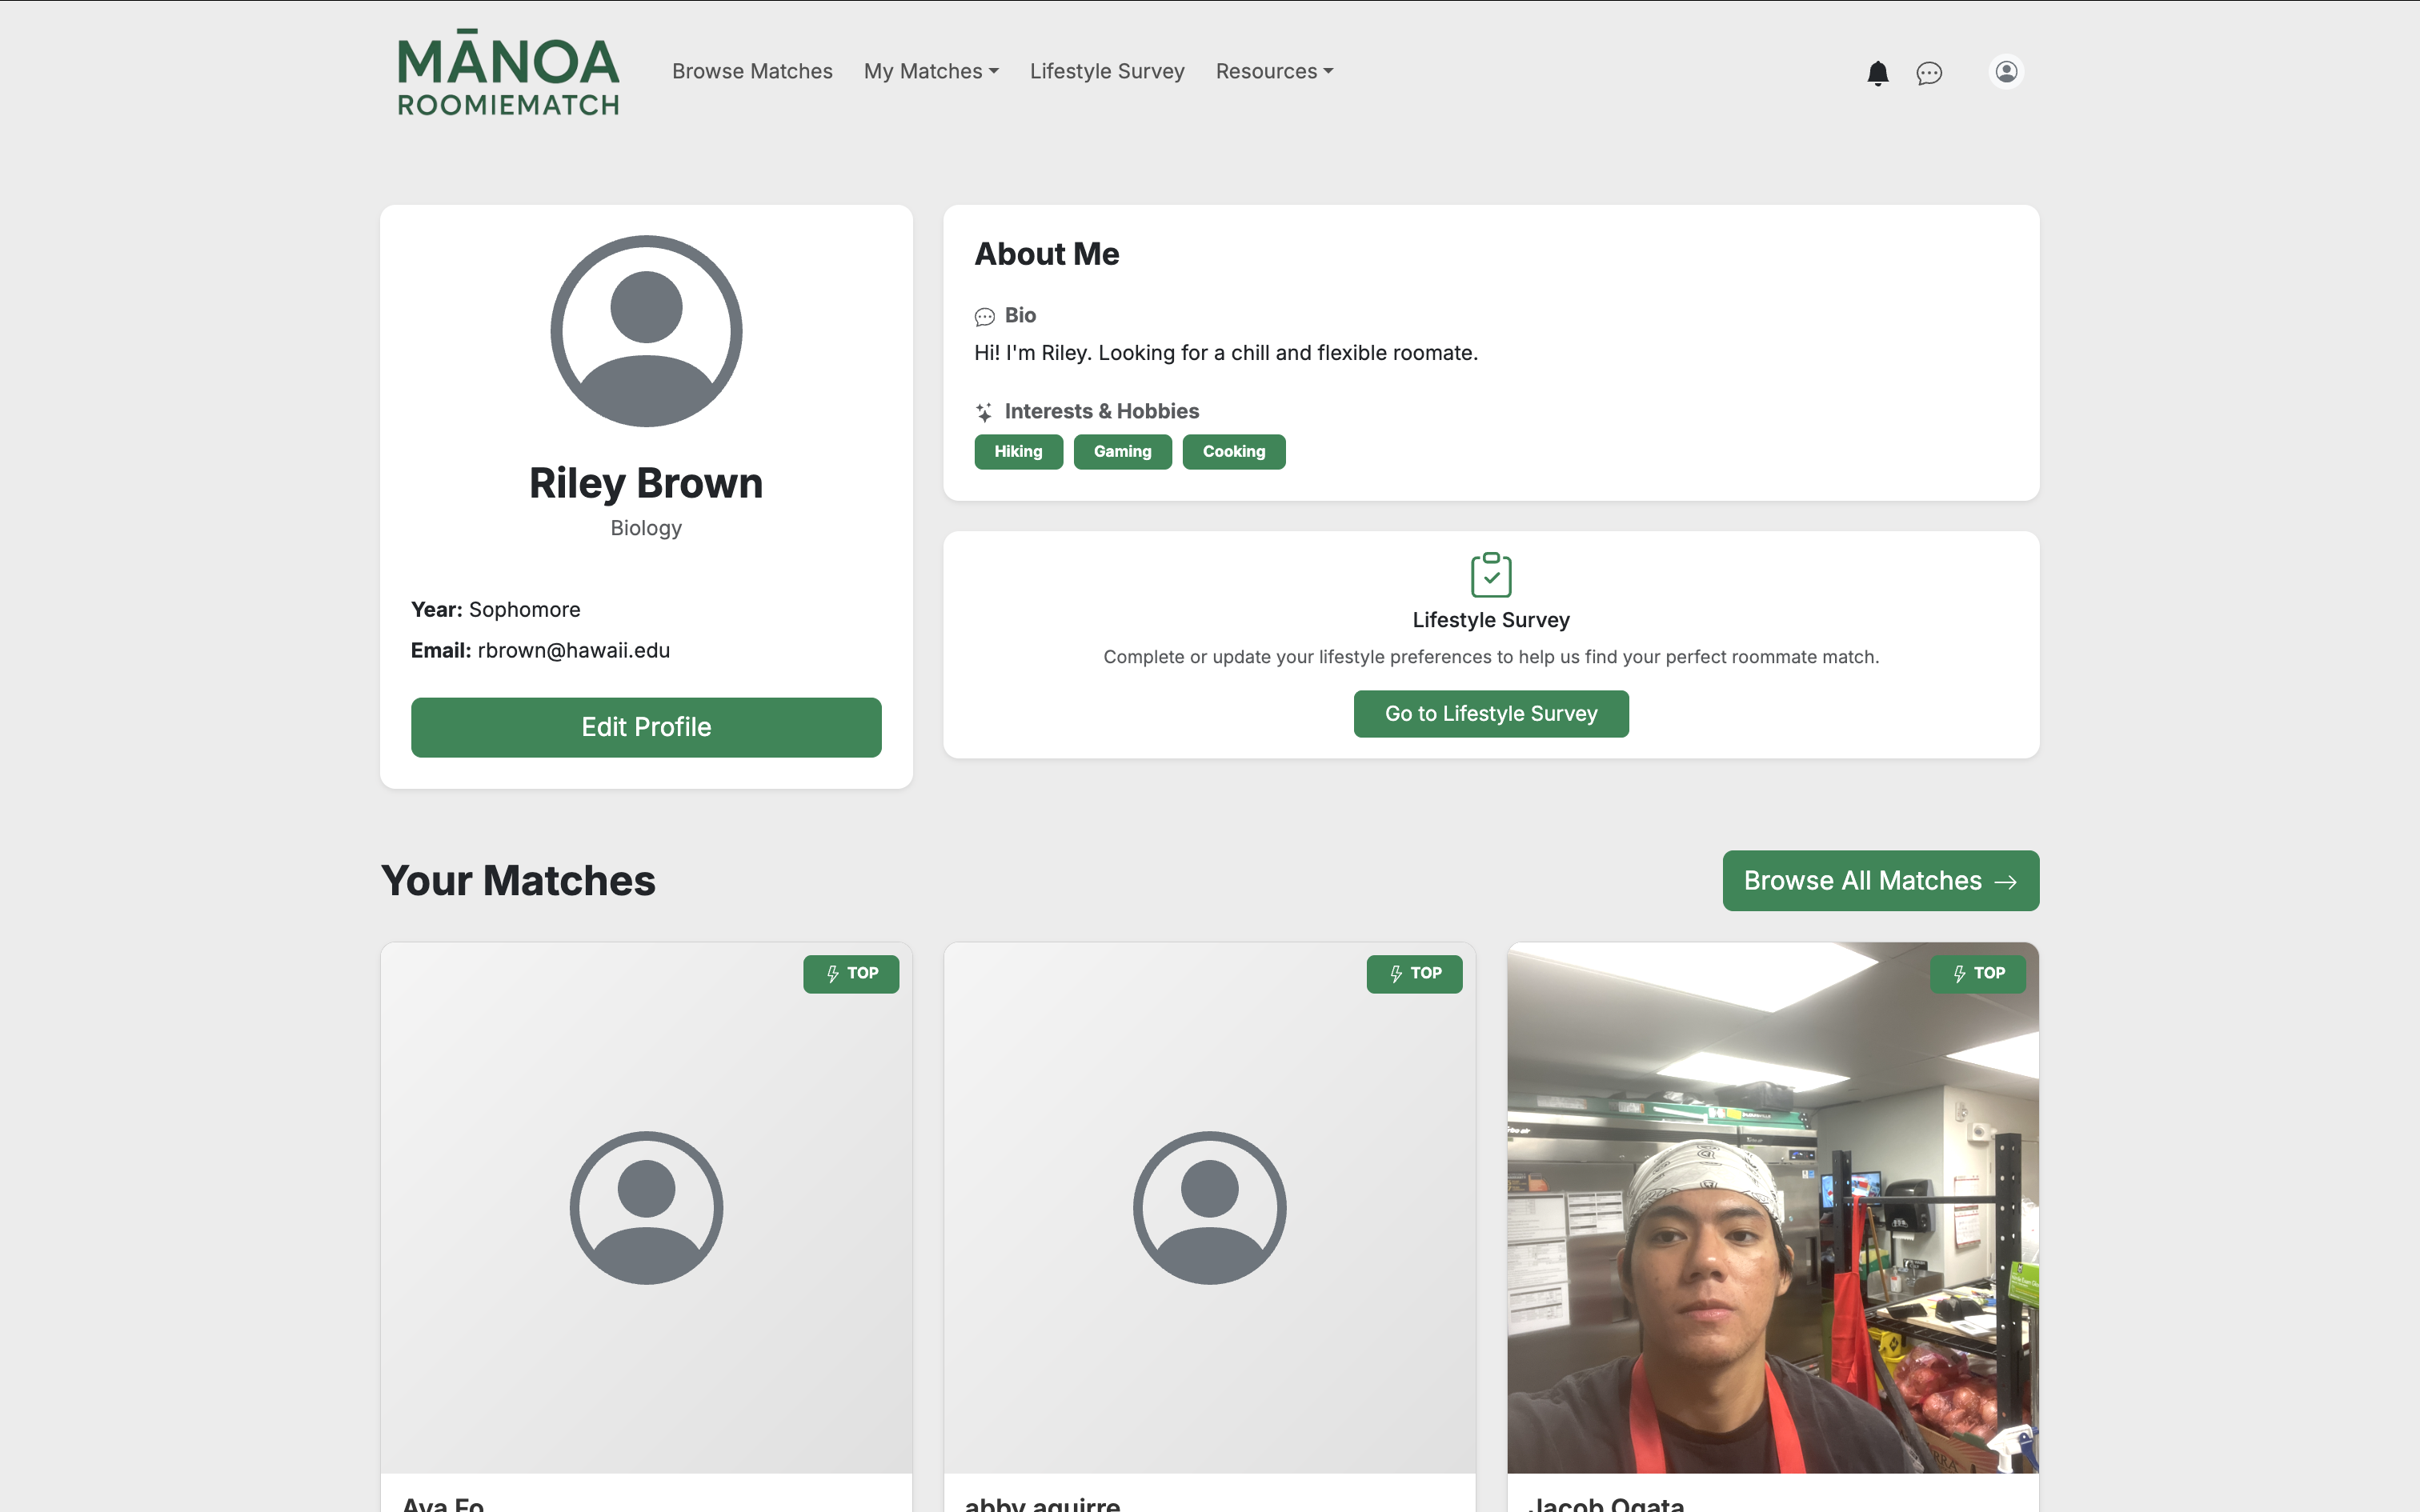Image resolution: width=2420 pixels, height=1512 pixels.
Task: Expand the My Matches dropdown
Action: tap(931, 71)
